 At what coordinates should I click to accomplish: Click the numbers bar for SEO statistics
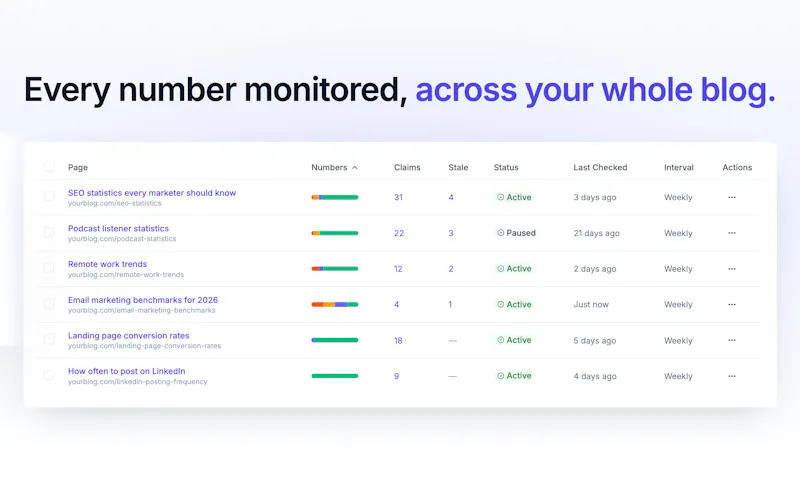(x=335, y=197)
